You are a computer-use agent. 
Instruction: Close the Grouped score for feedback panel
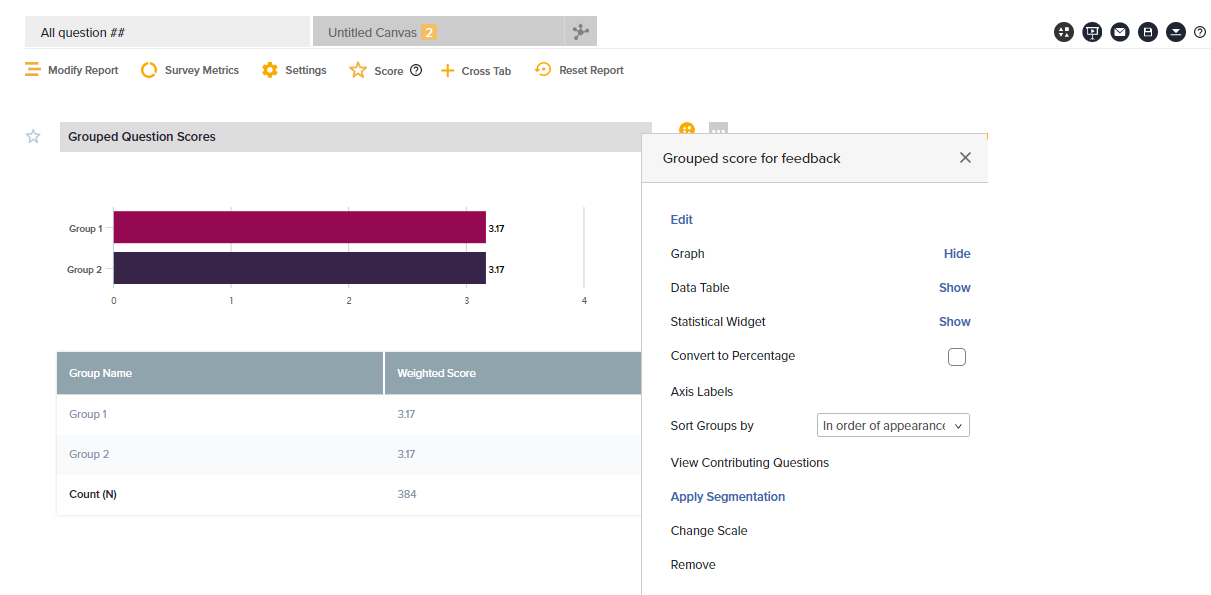965,158
